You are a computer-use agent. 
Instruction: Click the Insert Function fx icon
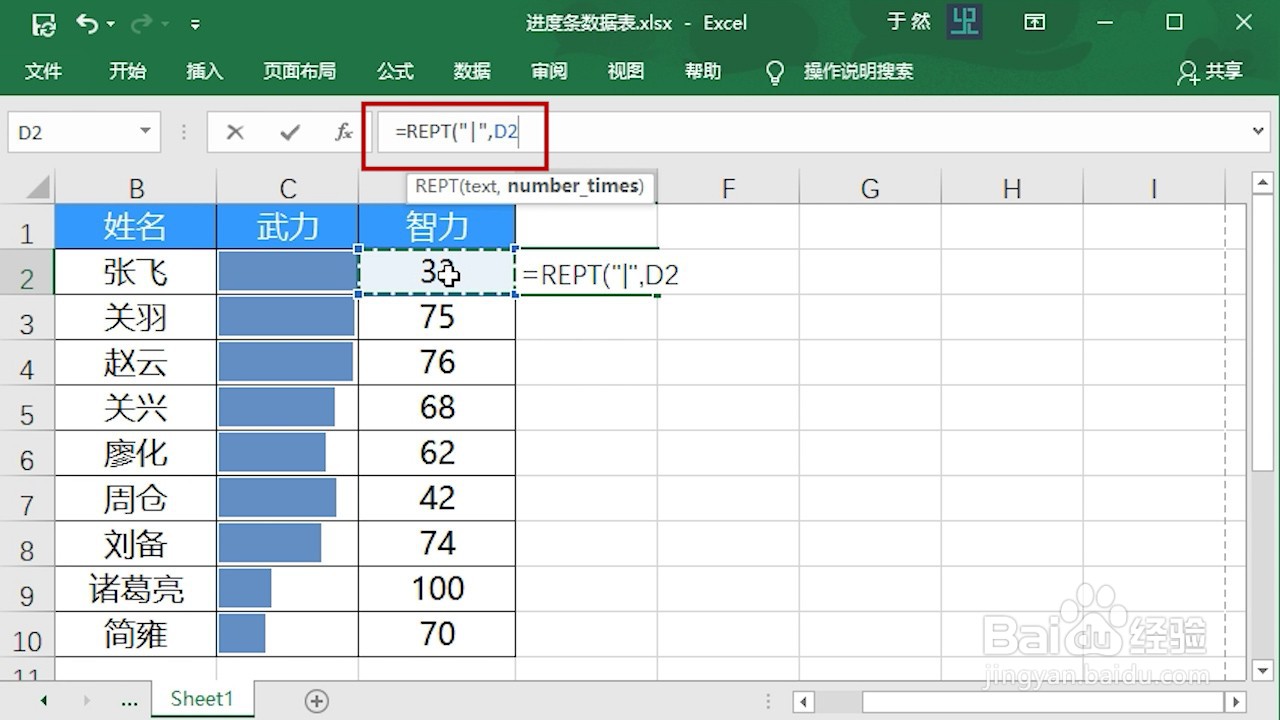[x=343, y=131]
